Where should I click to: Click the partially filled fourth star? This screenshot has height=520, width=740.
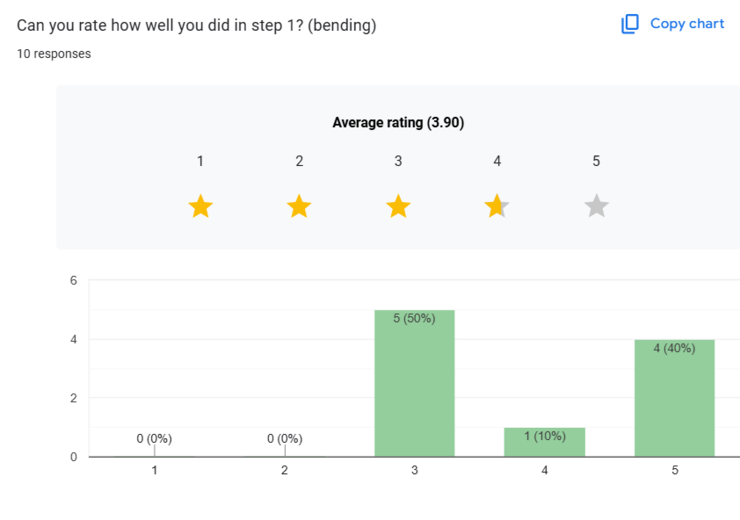pos(497,207)
